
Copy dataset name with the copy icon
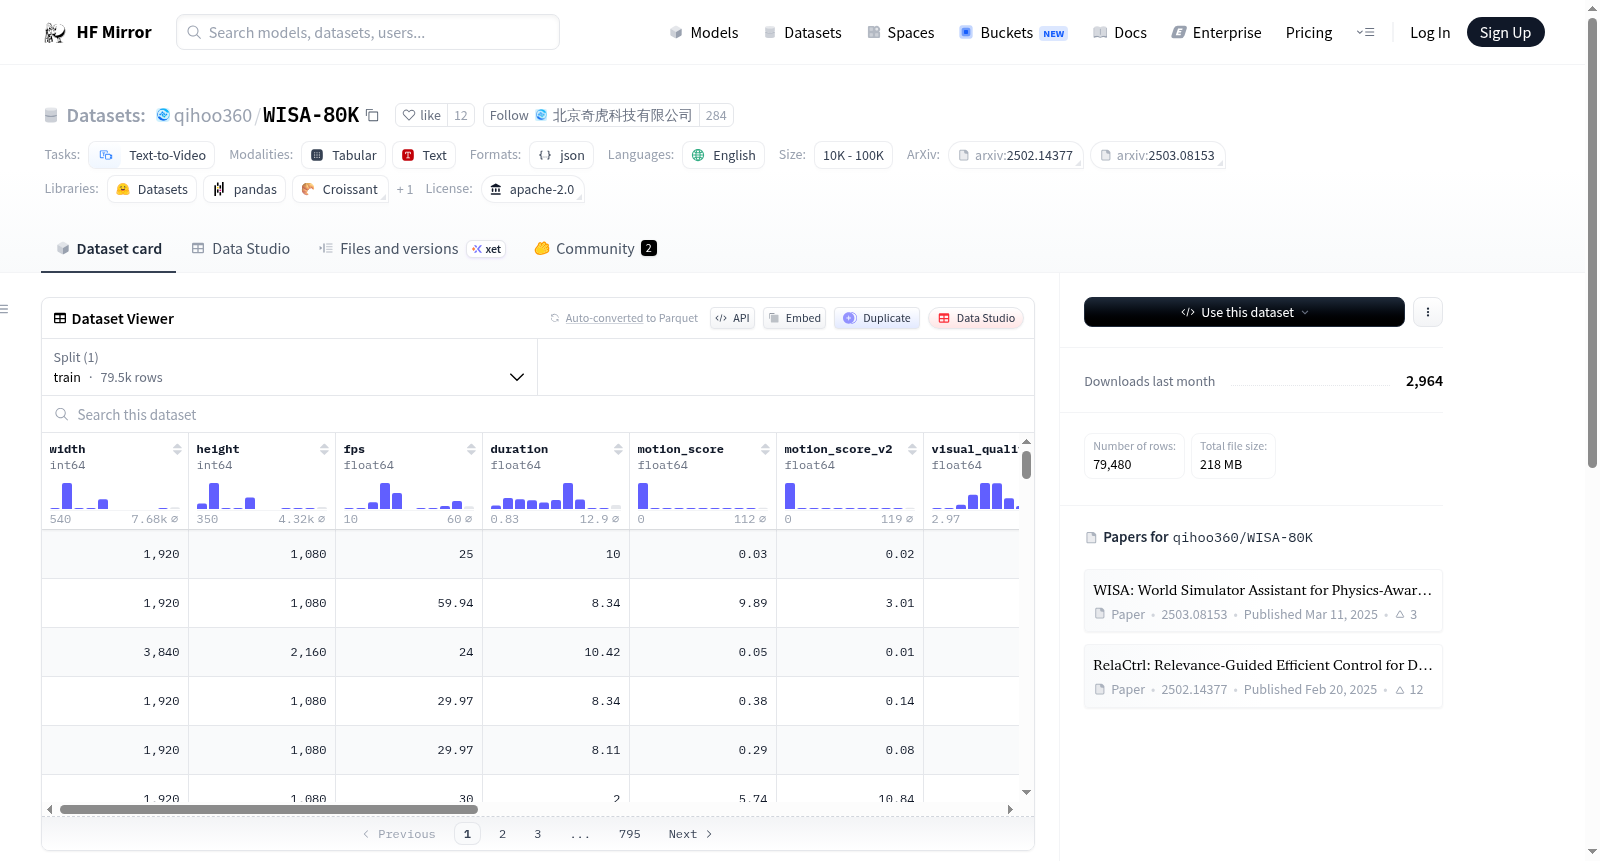coord(372,116)
